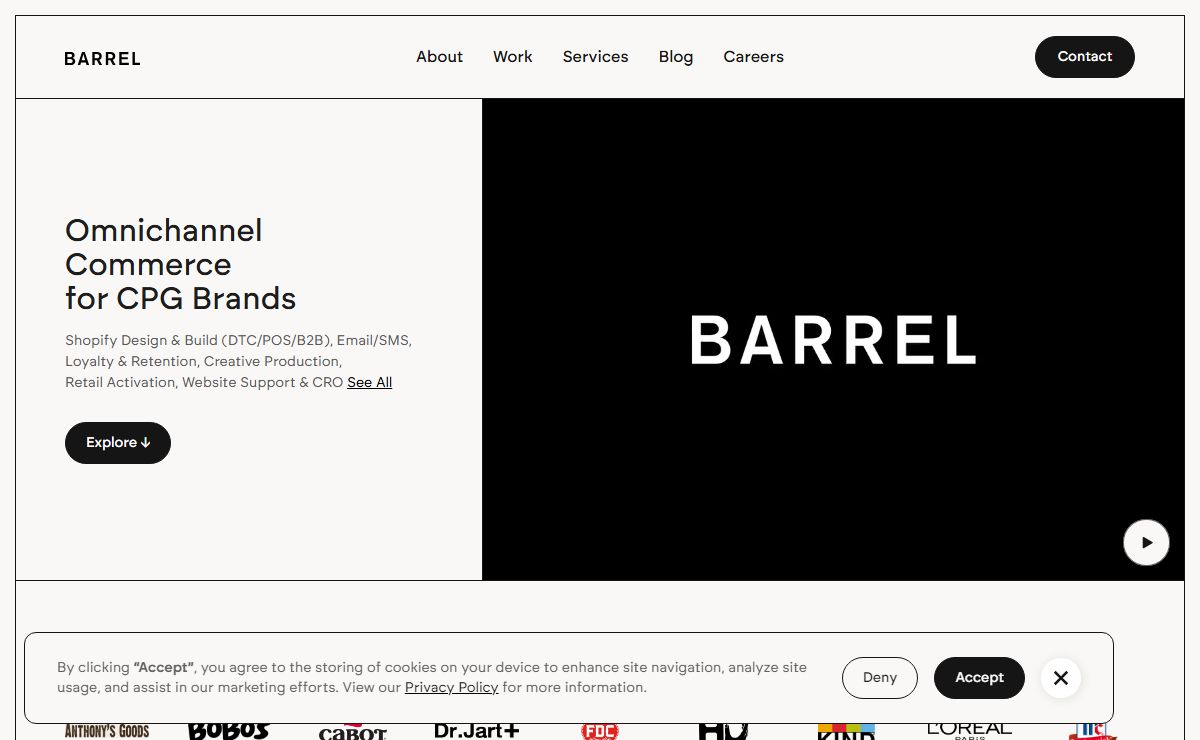Image resolution: width=1200 pixels, height=740 pixels.
Task: Click the Anthony's Goods brand logo
Action: pos(107,731)
